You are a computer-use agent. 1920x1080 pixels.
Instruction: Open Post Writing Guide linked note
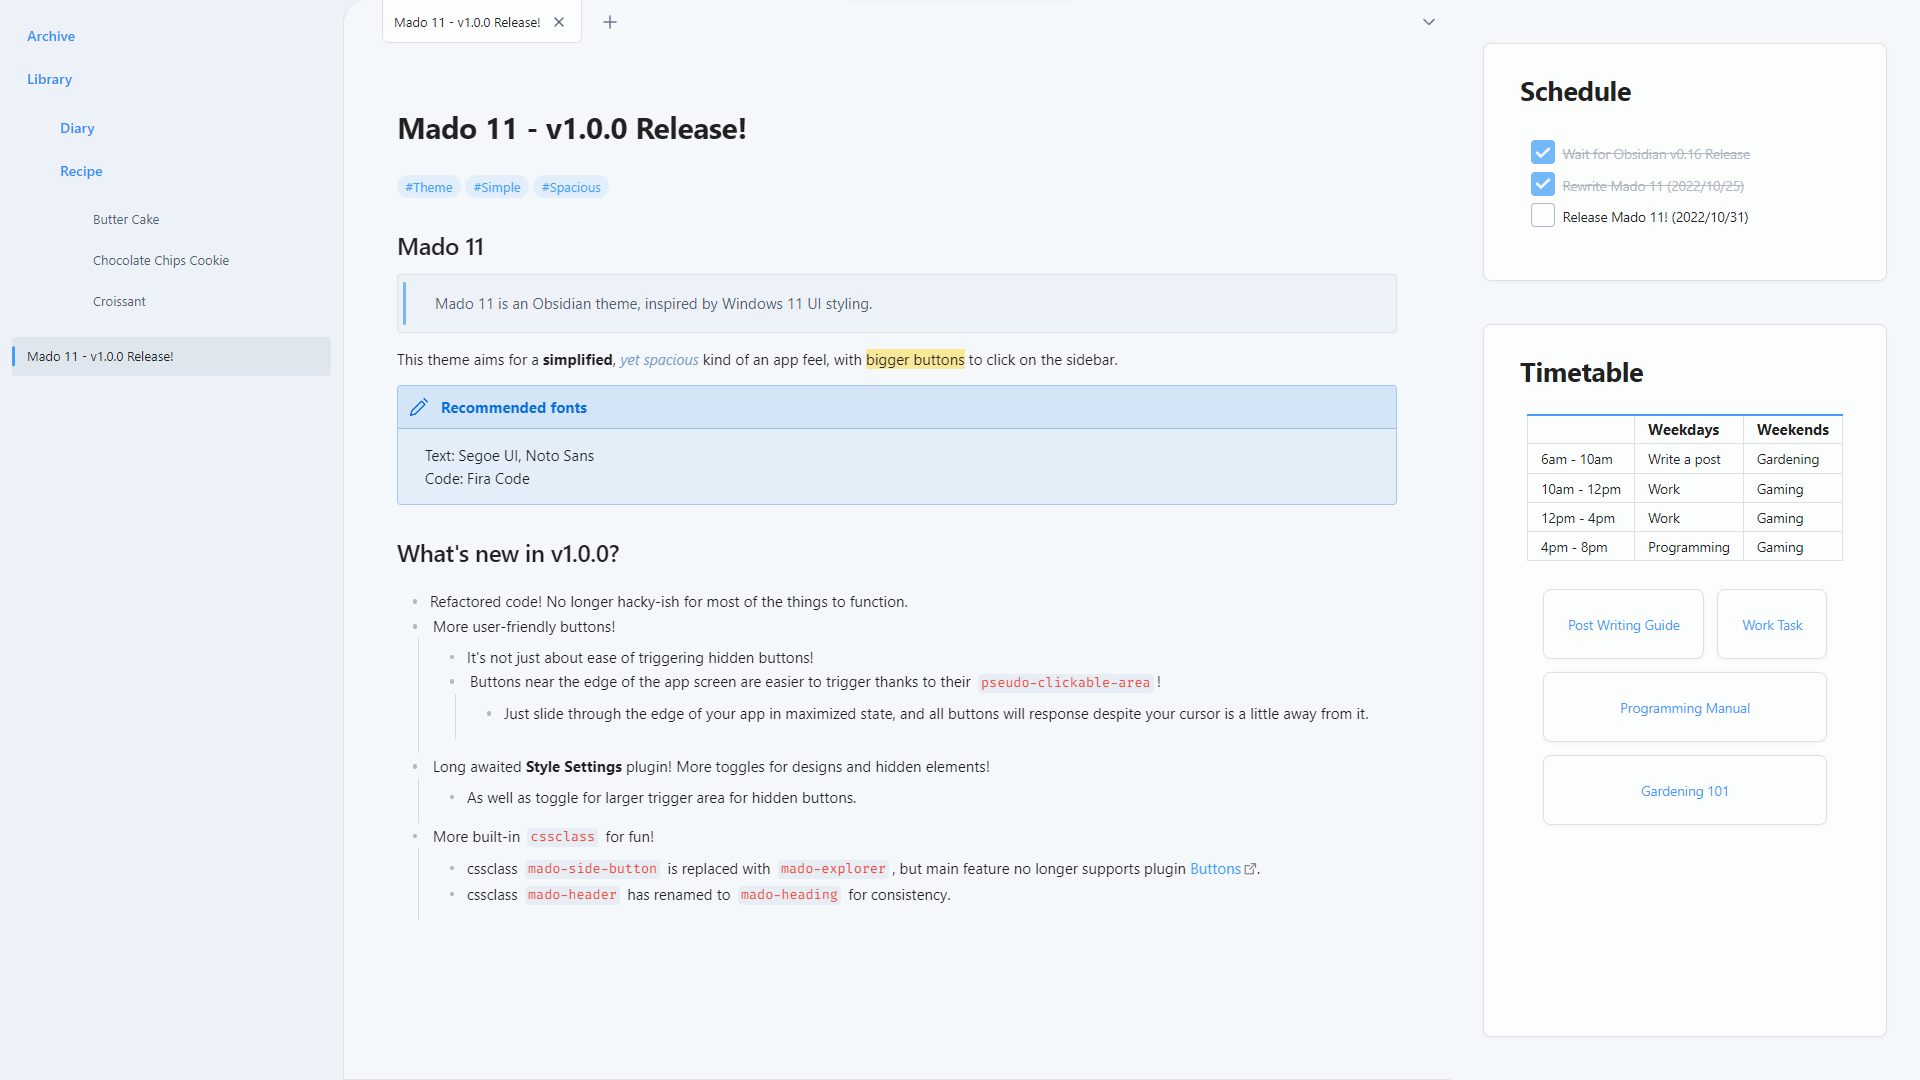[x=1623, y=625]
